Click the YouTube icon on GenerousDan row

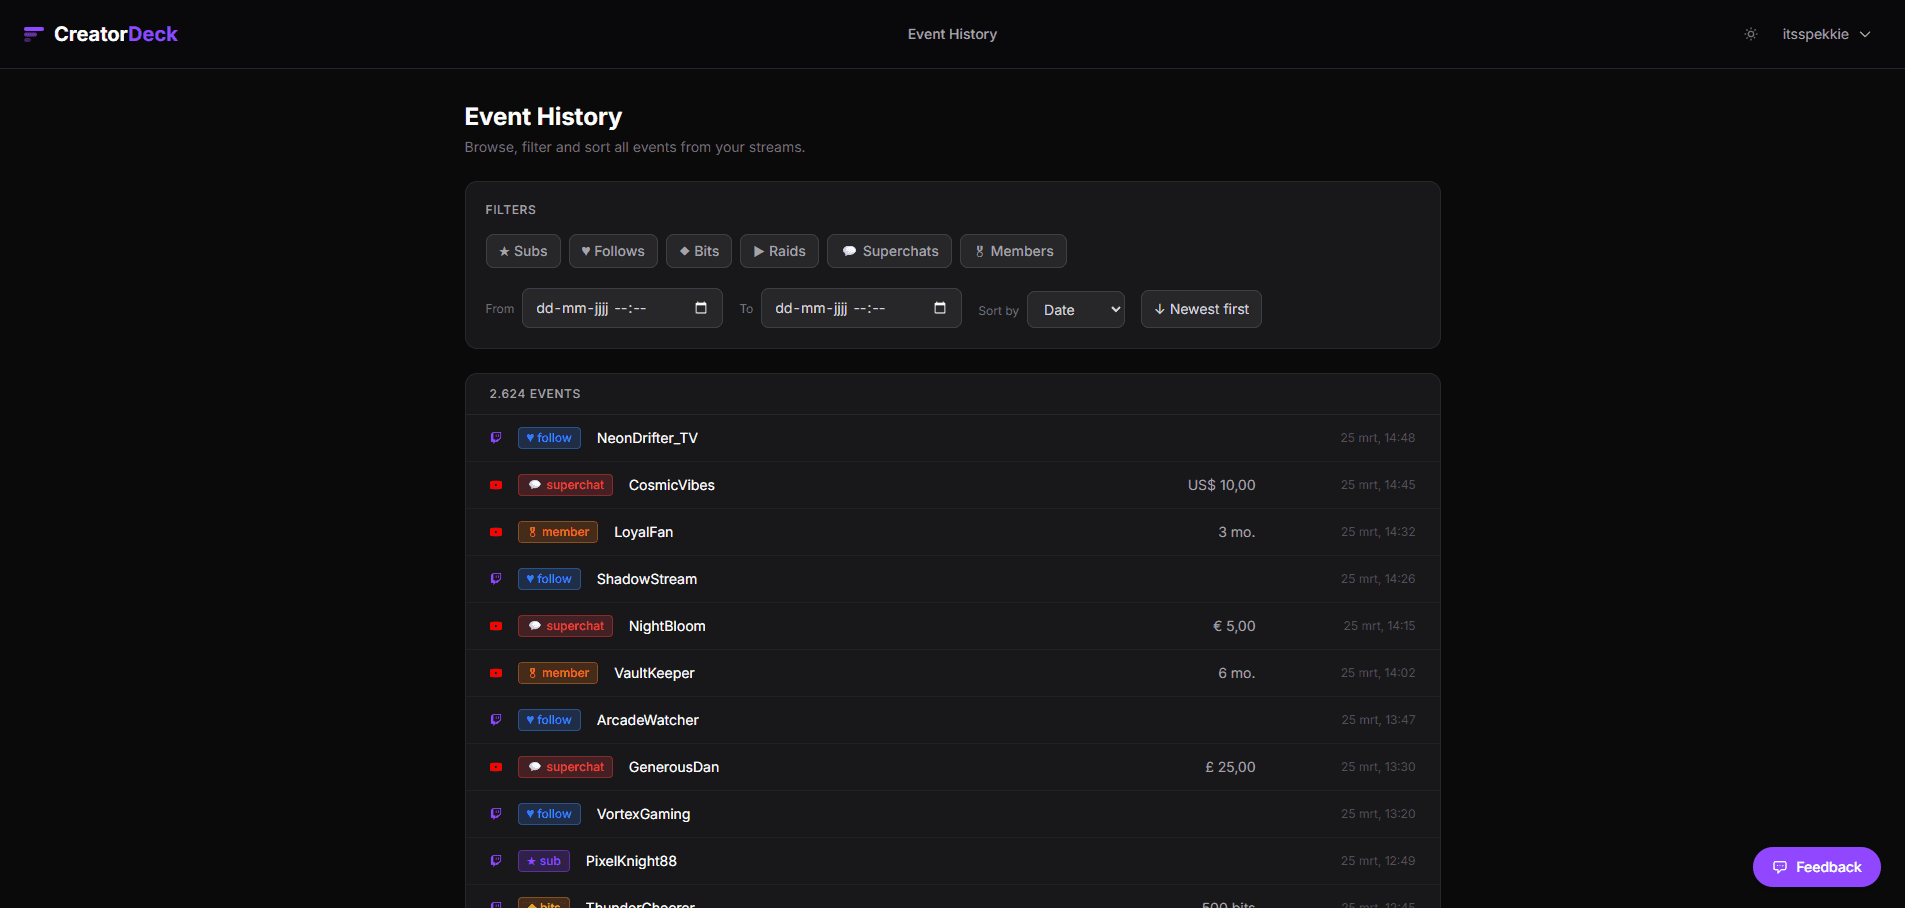click(496, 767)
